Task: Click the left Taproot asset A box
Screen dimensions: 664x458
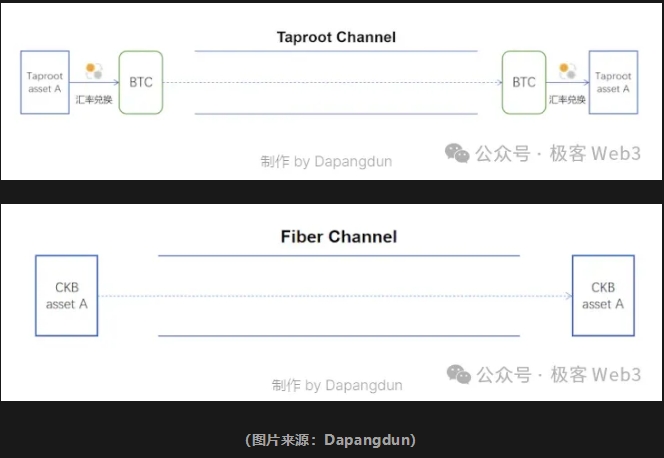Action: tap(45, 82)
